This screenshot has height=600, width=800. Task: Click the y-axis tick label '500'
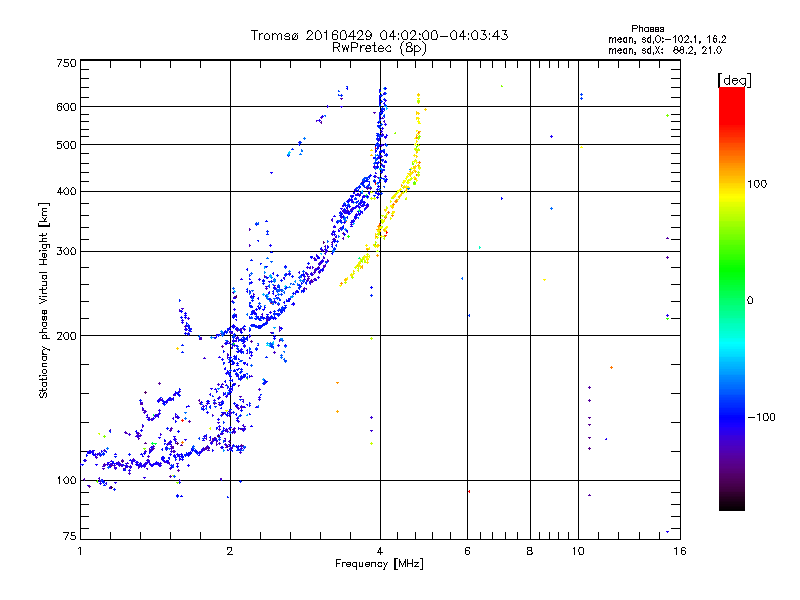coord(66,145)
